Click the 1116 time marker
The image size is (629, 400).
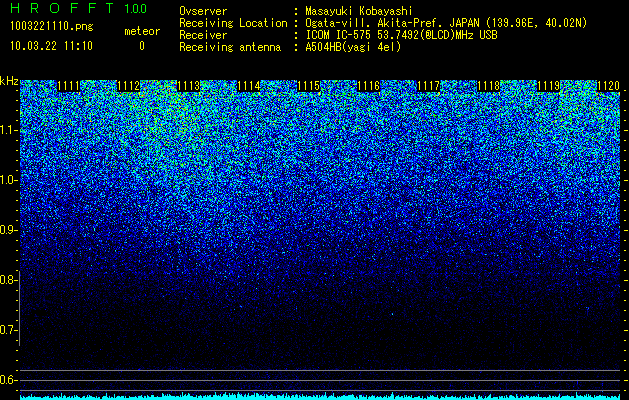pyautogui.click(x=369, y=86)
